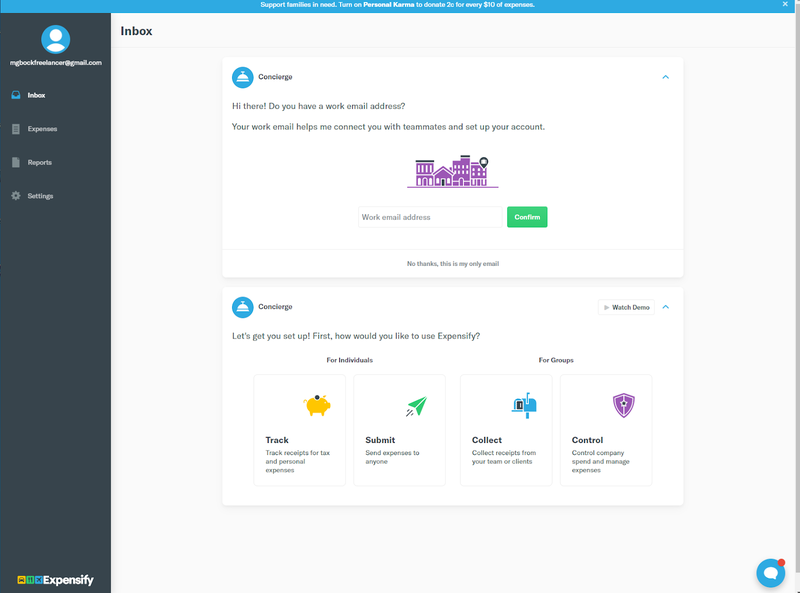The image size is (800, 593).
Task: Click 'Control company spend and manage expenses'
Action: point(601,461)
